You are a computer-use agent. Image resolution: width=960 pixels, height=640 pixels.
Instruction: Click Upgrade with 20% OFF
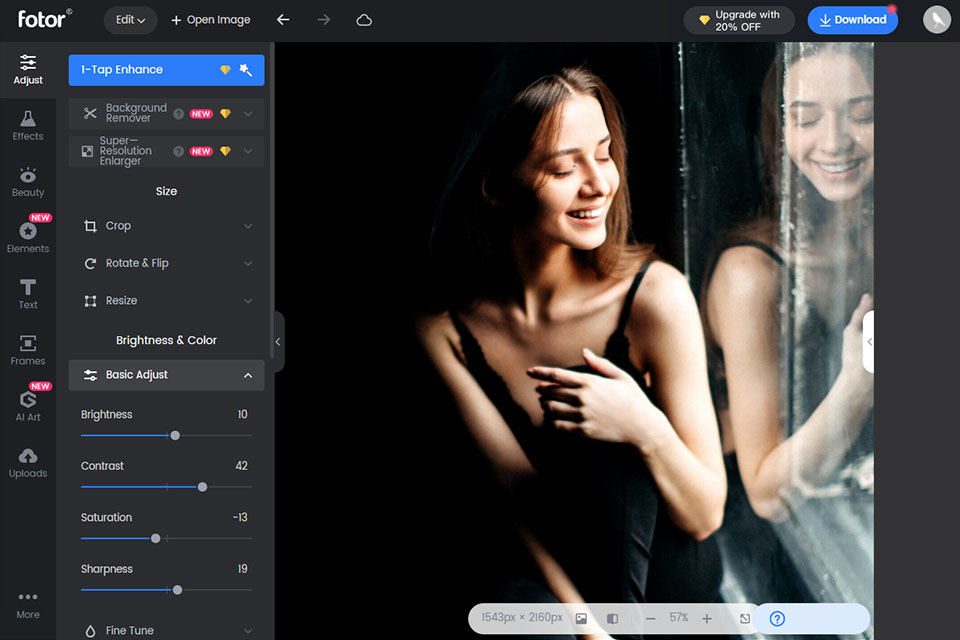pyautogui.click(x=739, y=20)
